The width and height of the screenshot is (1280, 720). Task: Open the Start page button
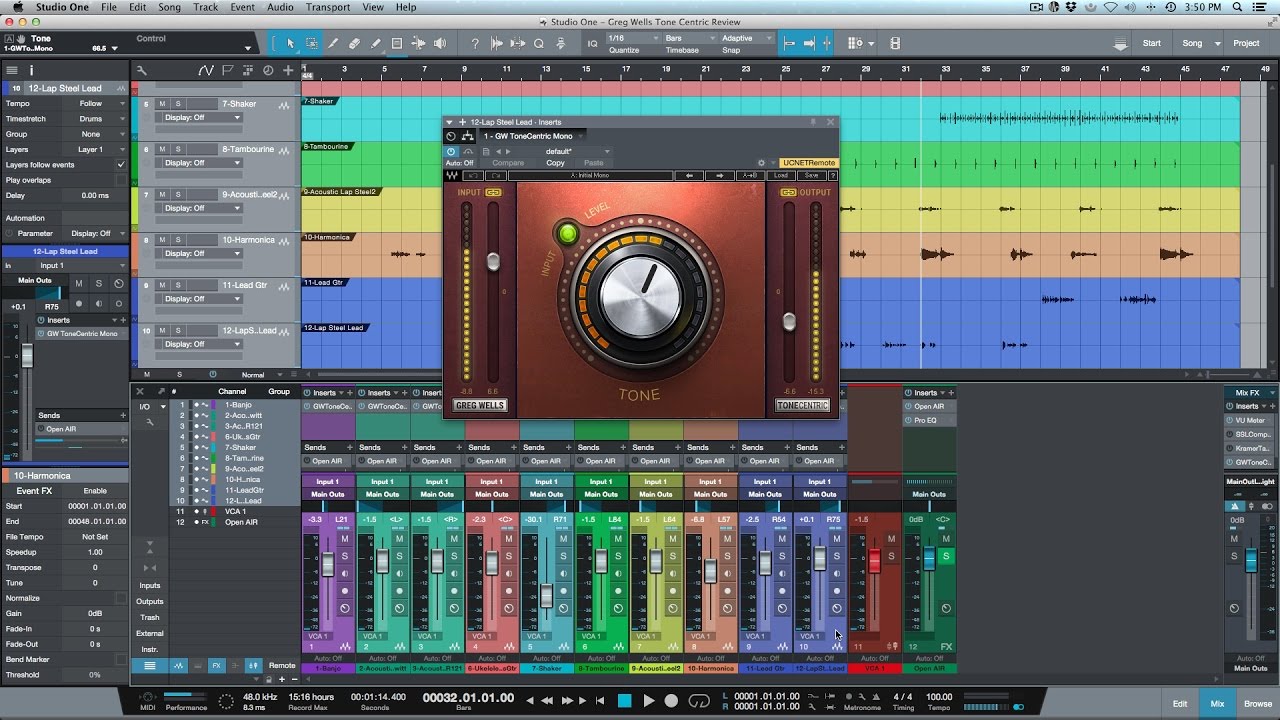[x=1152, y=43]
